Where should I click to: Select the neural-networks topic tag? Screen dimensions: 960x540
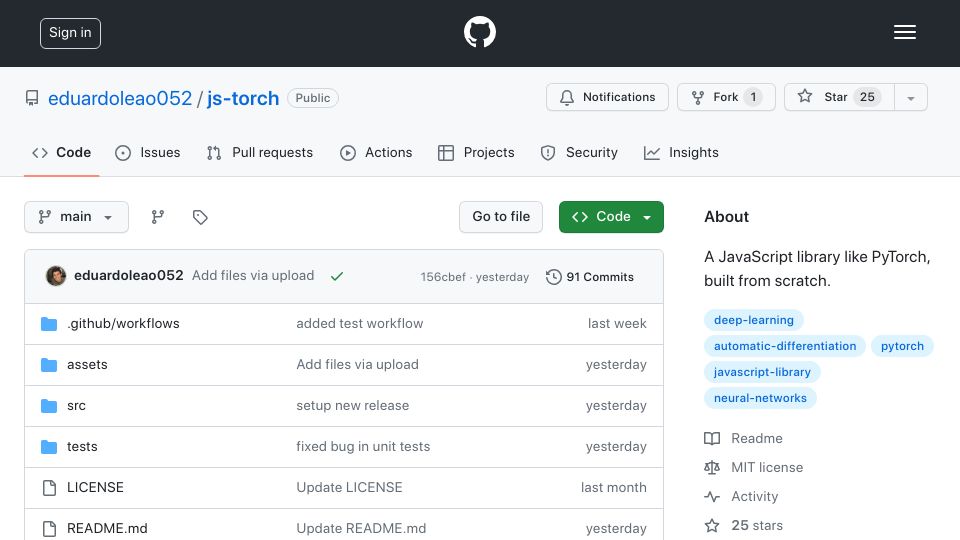pyautogui.click(x=760, y=398)
